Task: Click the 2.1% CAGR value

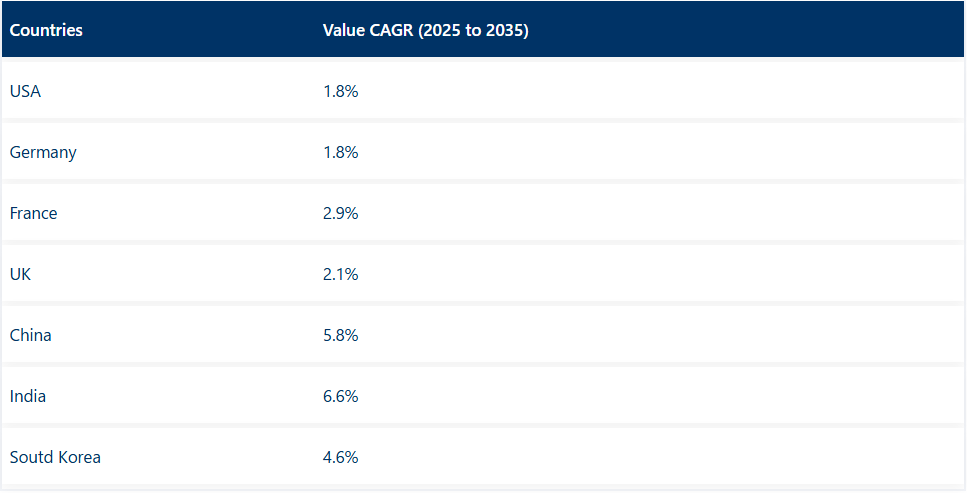Action: [340, 274]
